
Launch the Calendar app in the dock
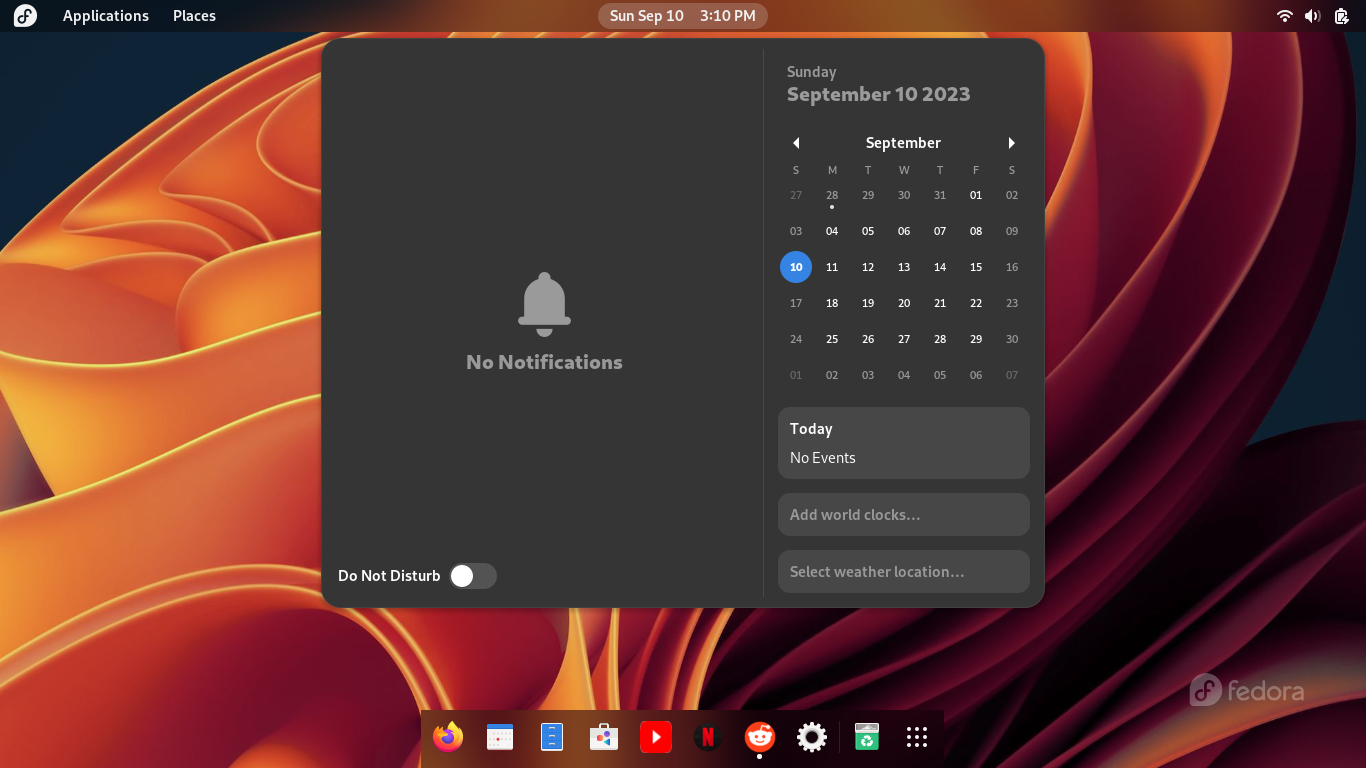(x=500, y=738)
